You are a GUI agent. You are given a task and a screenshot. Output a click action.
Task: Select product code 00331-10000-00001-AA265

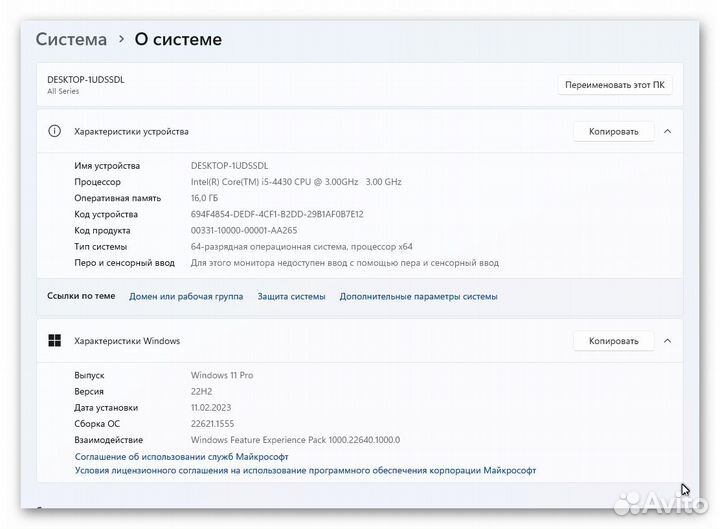(x=244, y=231)
